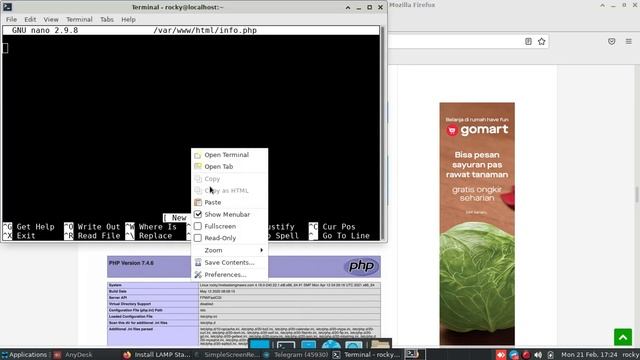Toggle Firefox reader view icon
640x360 pixels.
point(528,41)
